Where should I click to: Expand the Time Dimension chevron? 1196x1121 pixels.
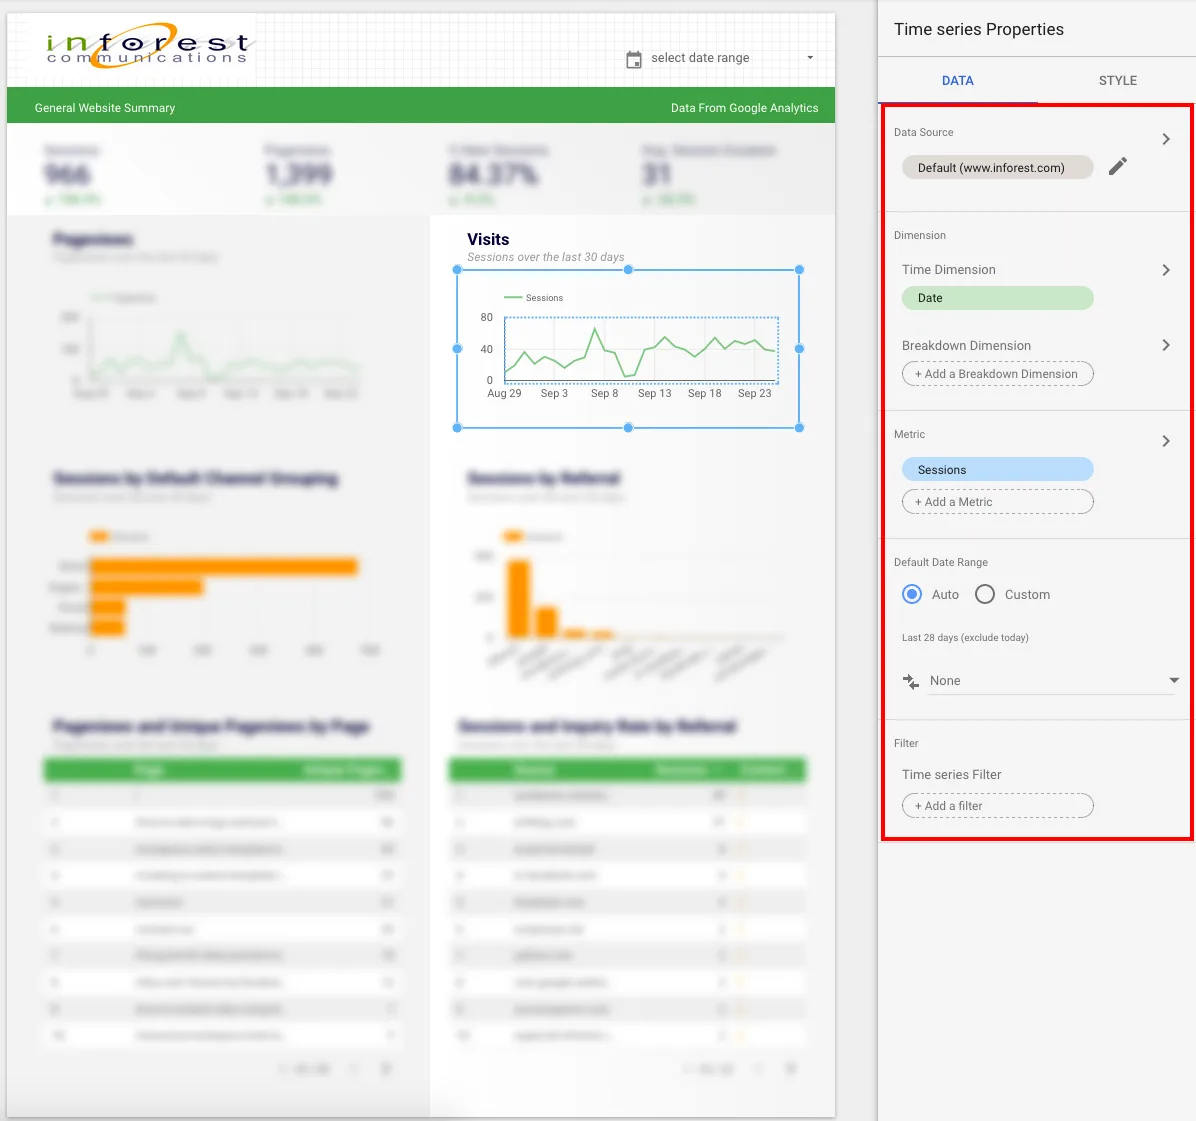1165,270
